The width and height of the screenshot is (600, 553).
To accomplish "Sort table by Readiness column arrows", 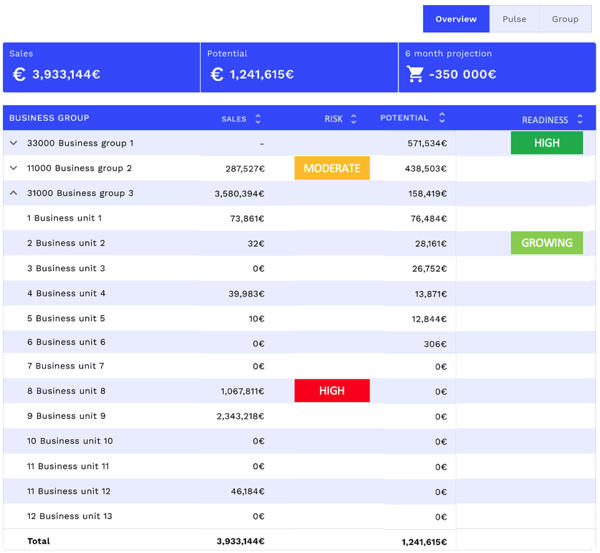I will pyautogui.click(x=580, y=119).
